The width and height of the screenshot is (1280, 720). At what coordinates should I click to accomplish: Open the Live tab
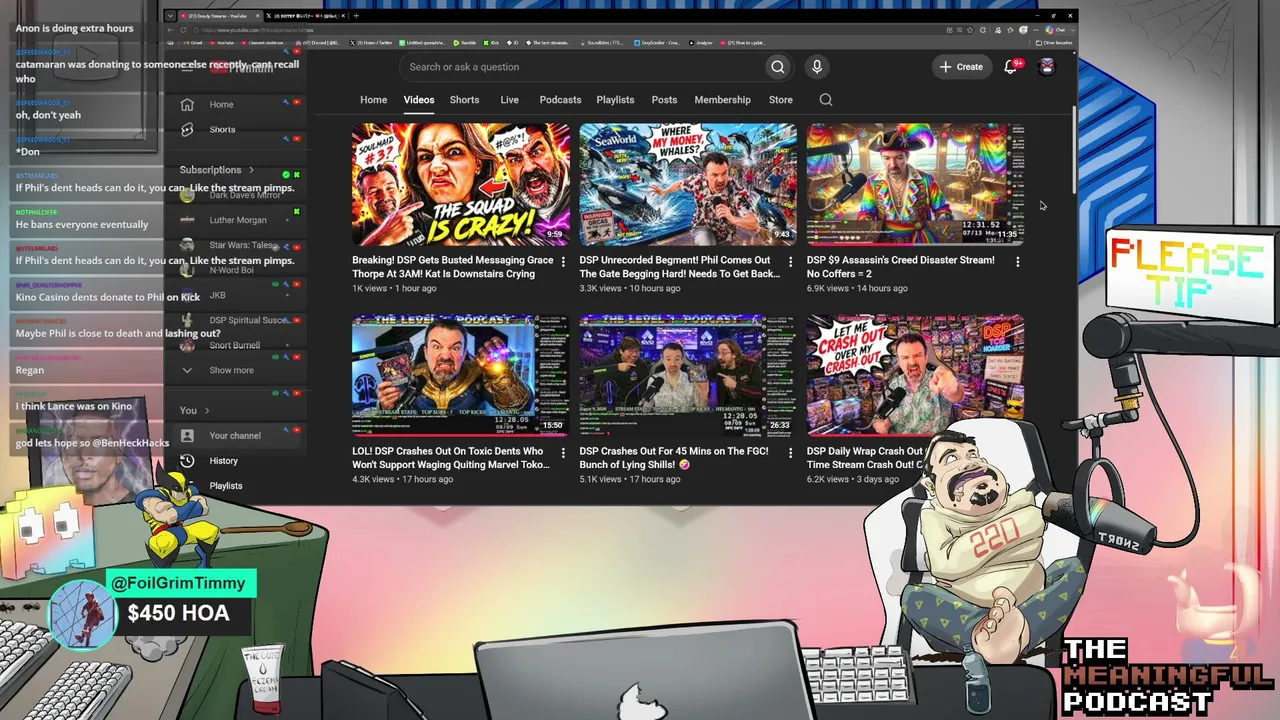click(x=509, y=100)
